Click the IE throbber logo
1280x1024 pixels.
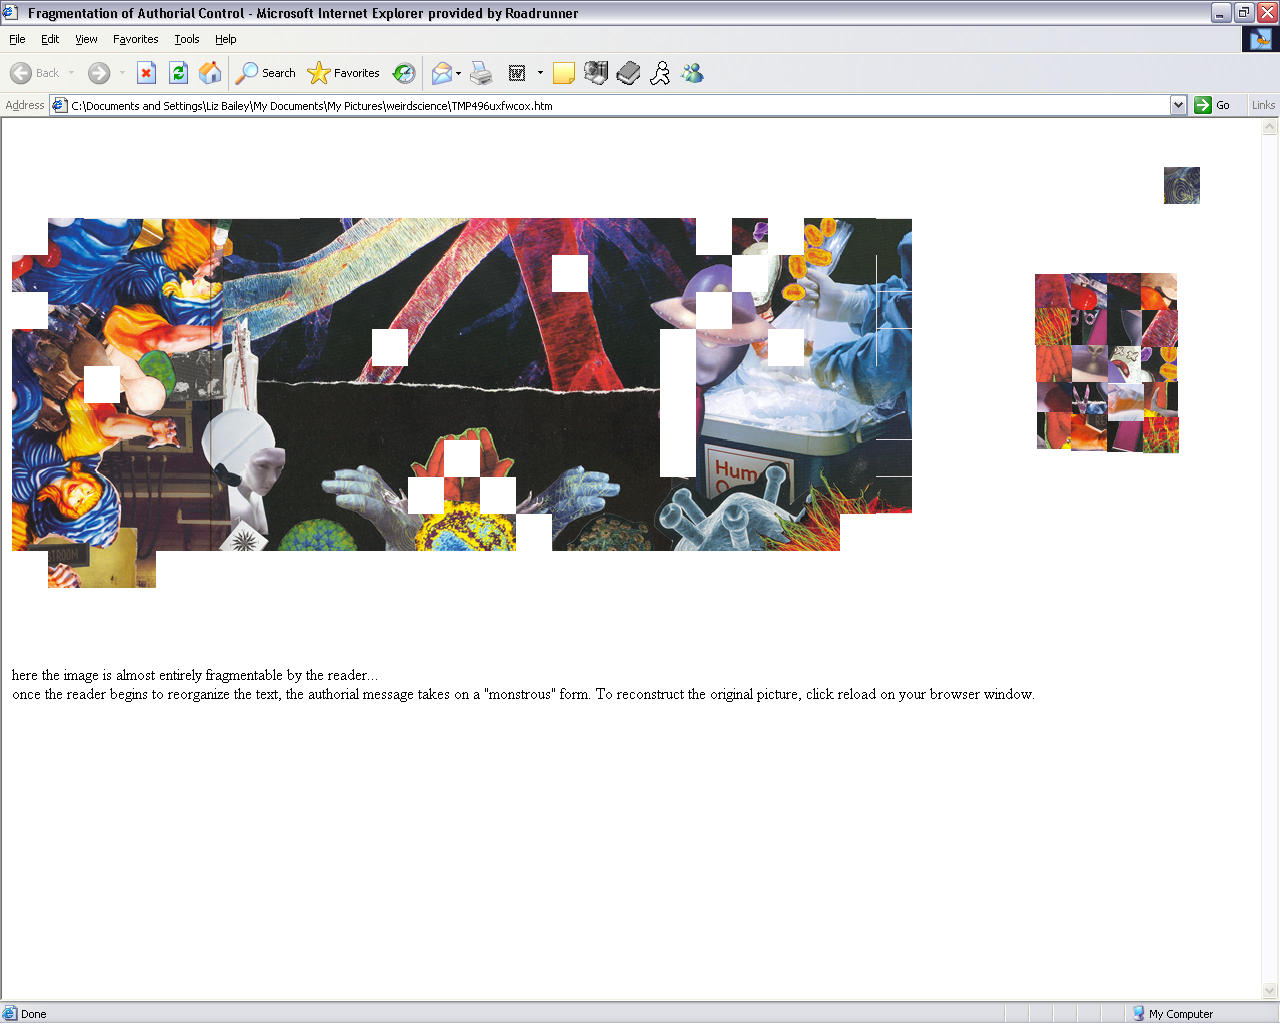tap(1260, 39)
